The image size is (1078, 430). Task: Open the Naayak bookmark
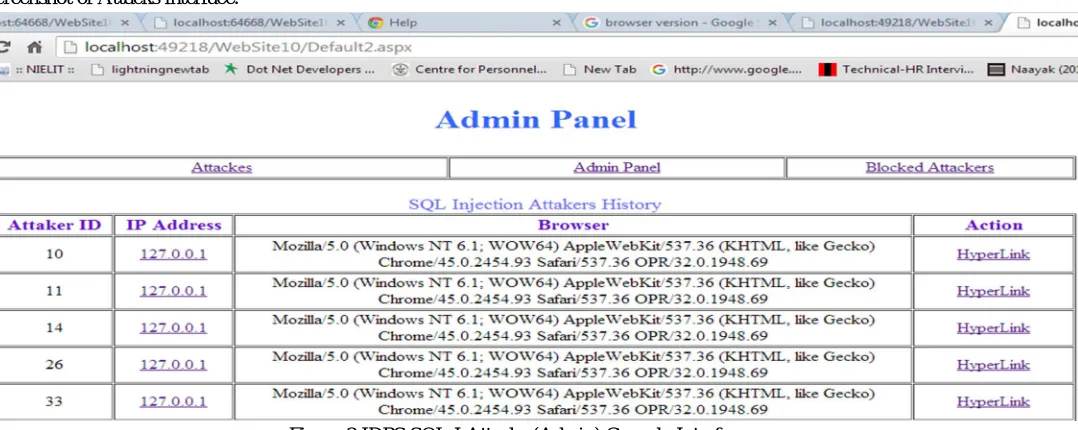[x=1033, y=69]
